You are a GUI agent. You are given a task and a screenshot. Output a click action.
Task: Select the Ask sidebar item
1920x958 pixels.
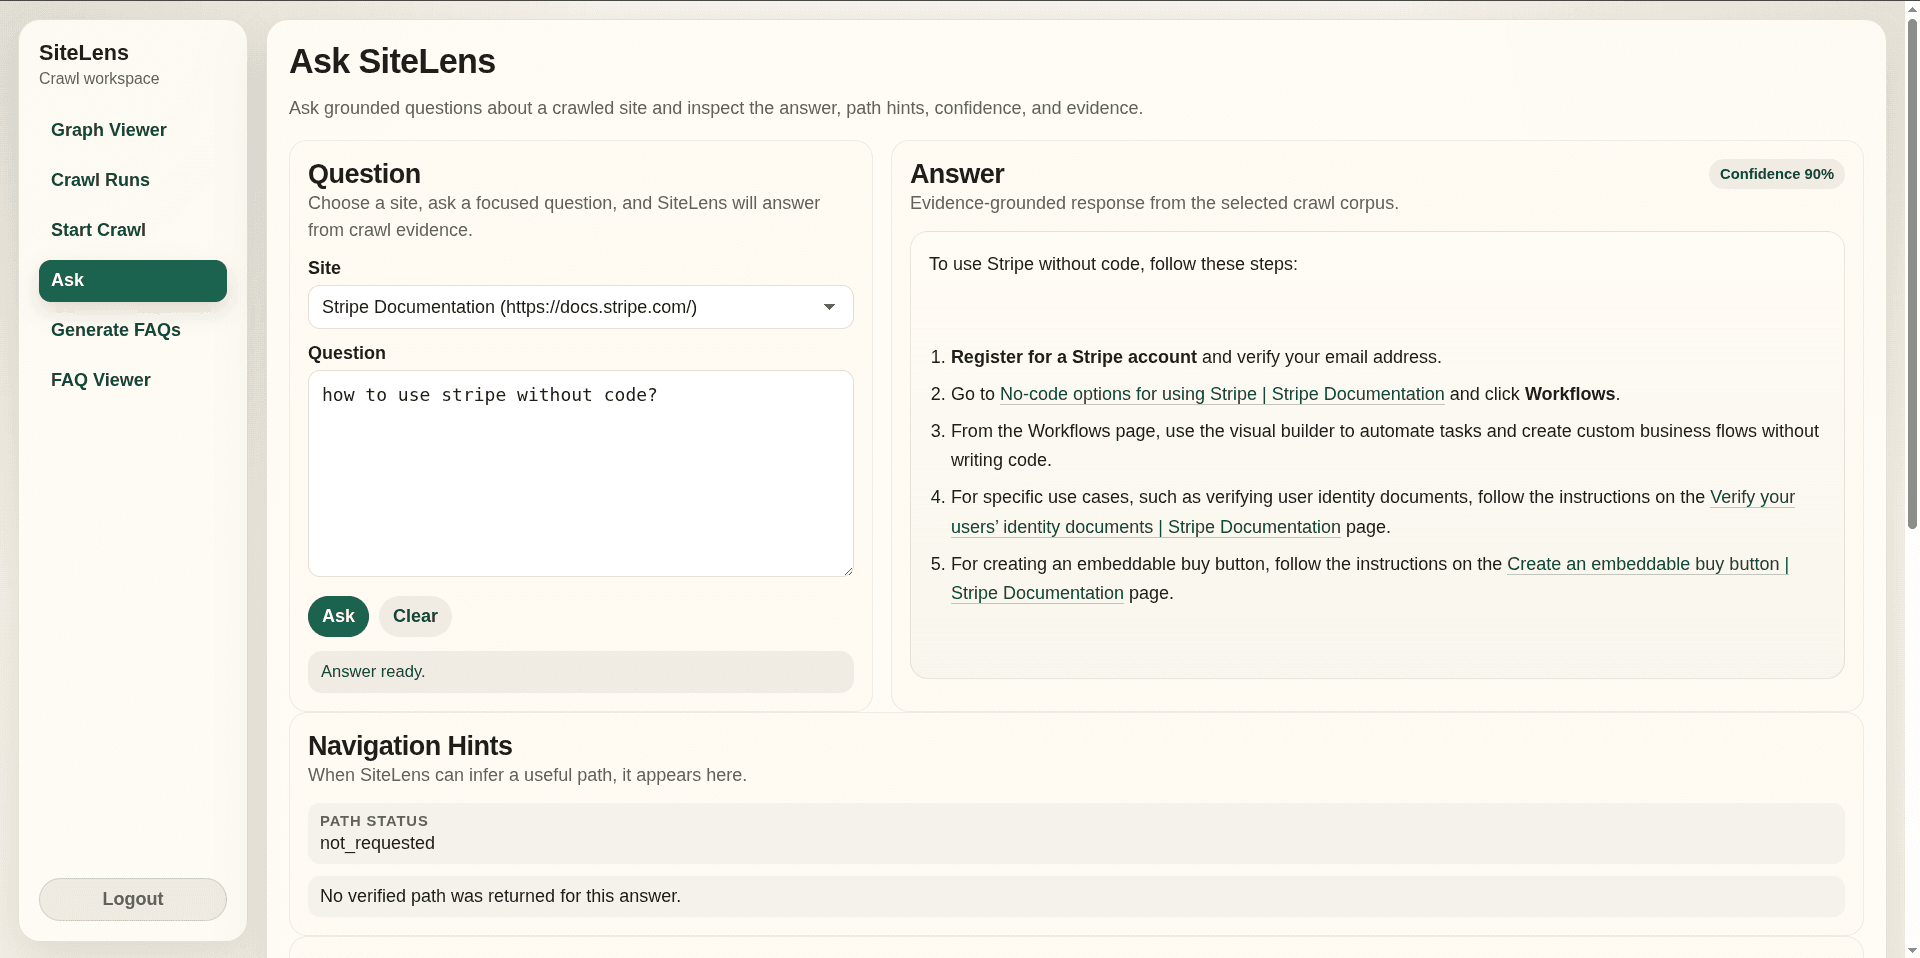click(133, 281)
